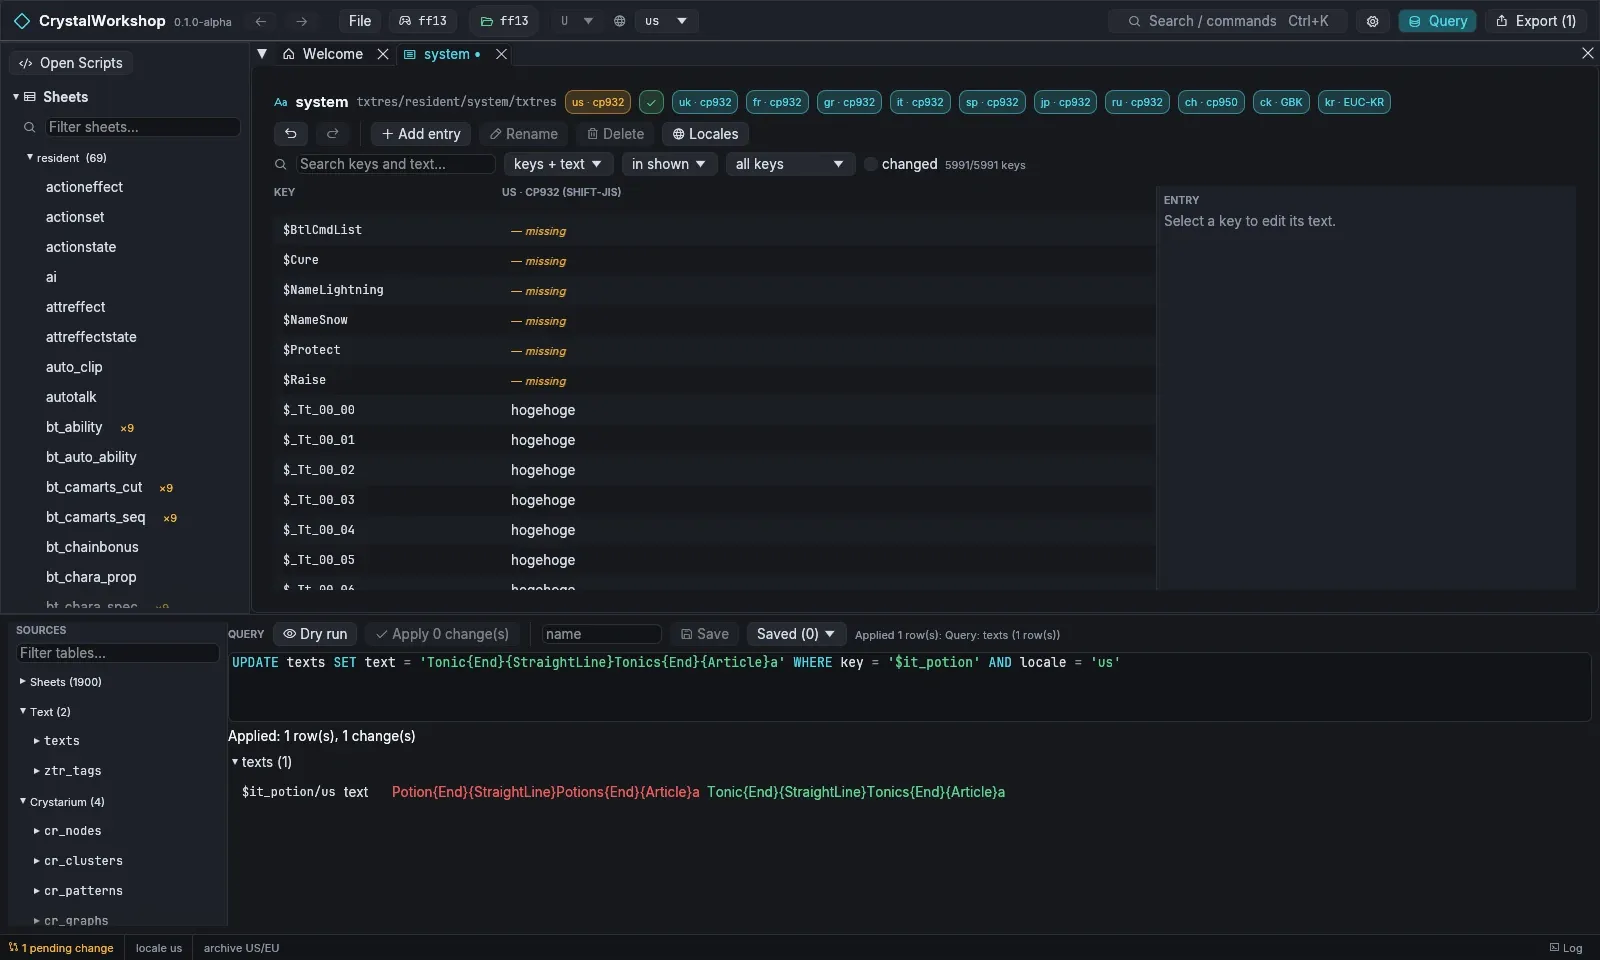Open the Log panel in status bar
Screen dimensions: 1600x960
coord(1566,948)
